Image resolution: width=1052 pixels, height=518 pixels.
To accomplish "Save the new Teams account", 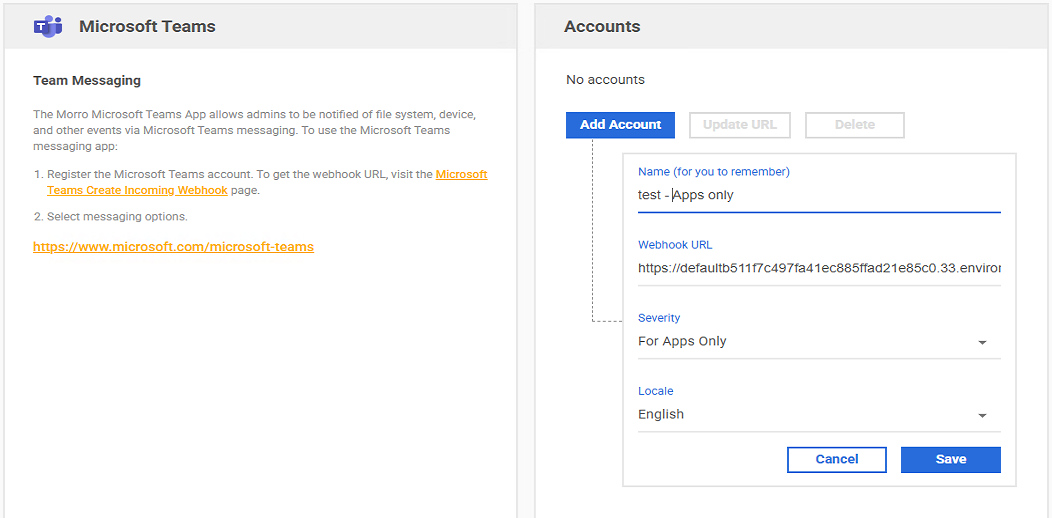I will tap(951, 460).
